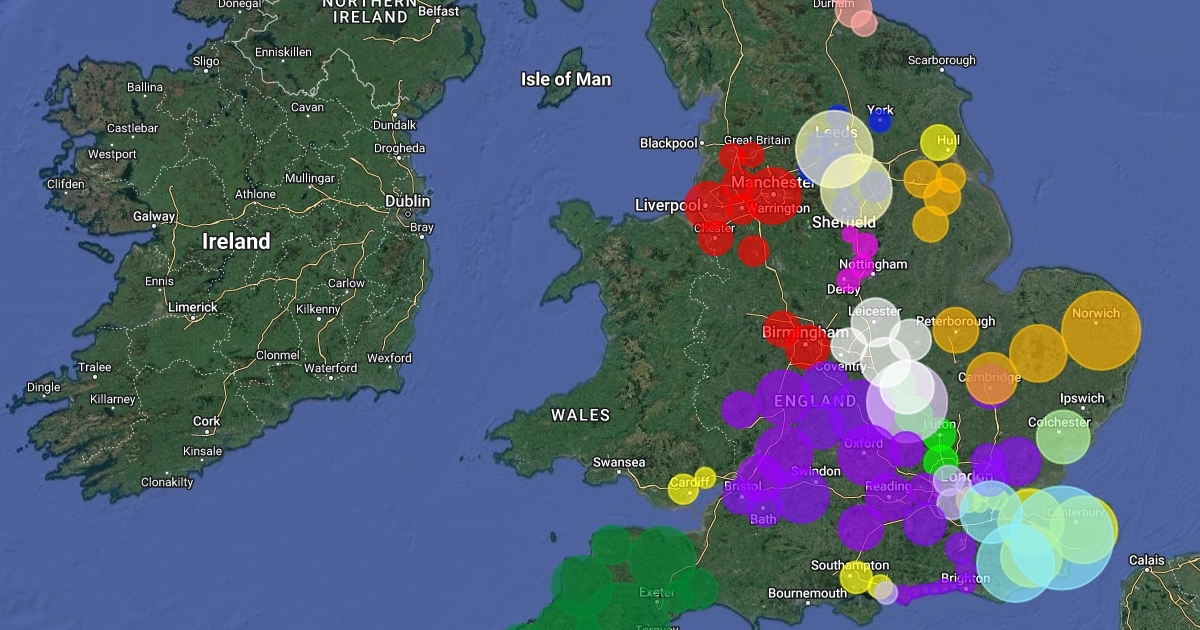Click the Wexford label
This screenshot has width=1200, height=630.
pos(389,357)
